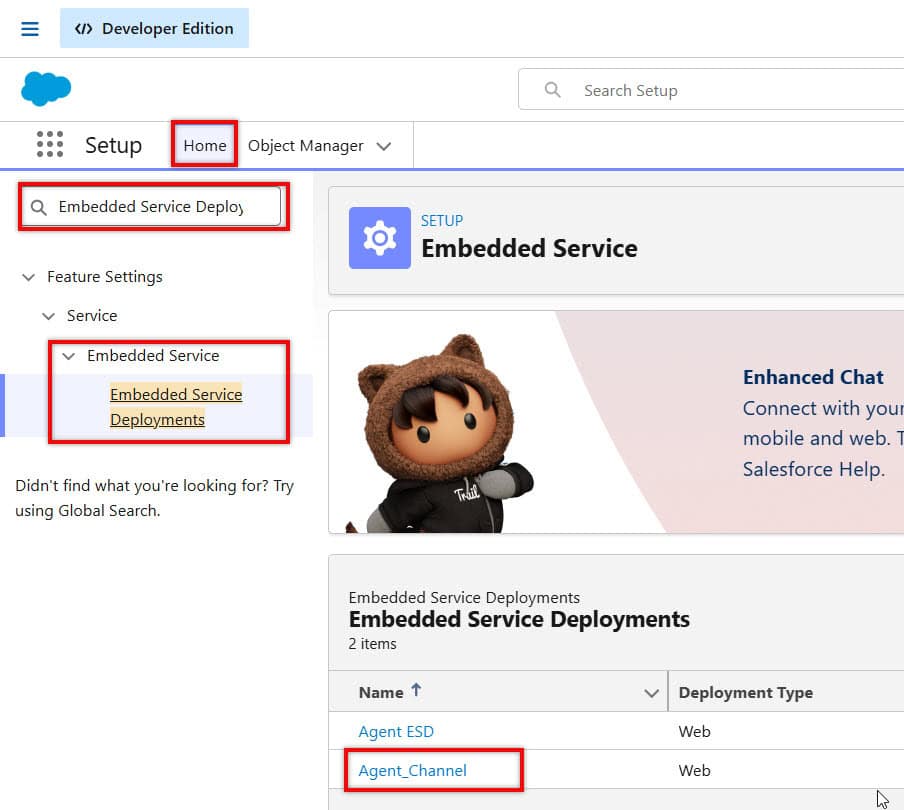
Task: Focus the Search Setup field
Action: click(711, 89)
